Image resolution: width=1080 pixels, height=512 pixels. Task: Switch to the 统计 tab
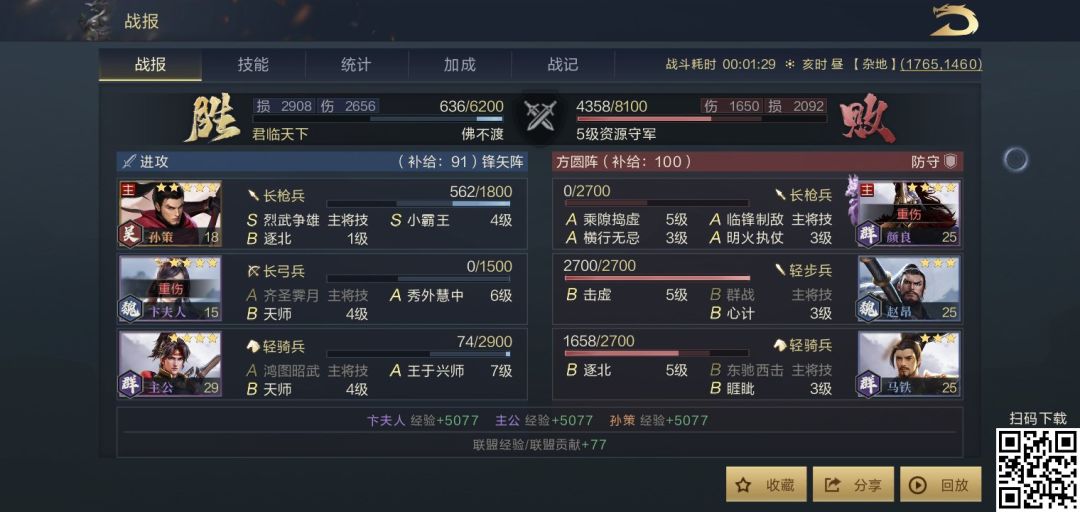[x=356, y=65]
